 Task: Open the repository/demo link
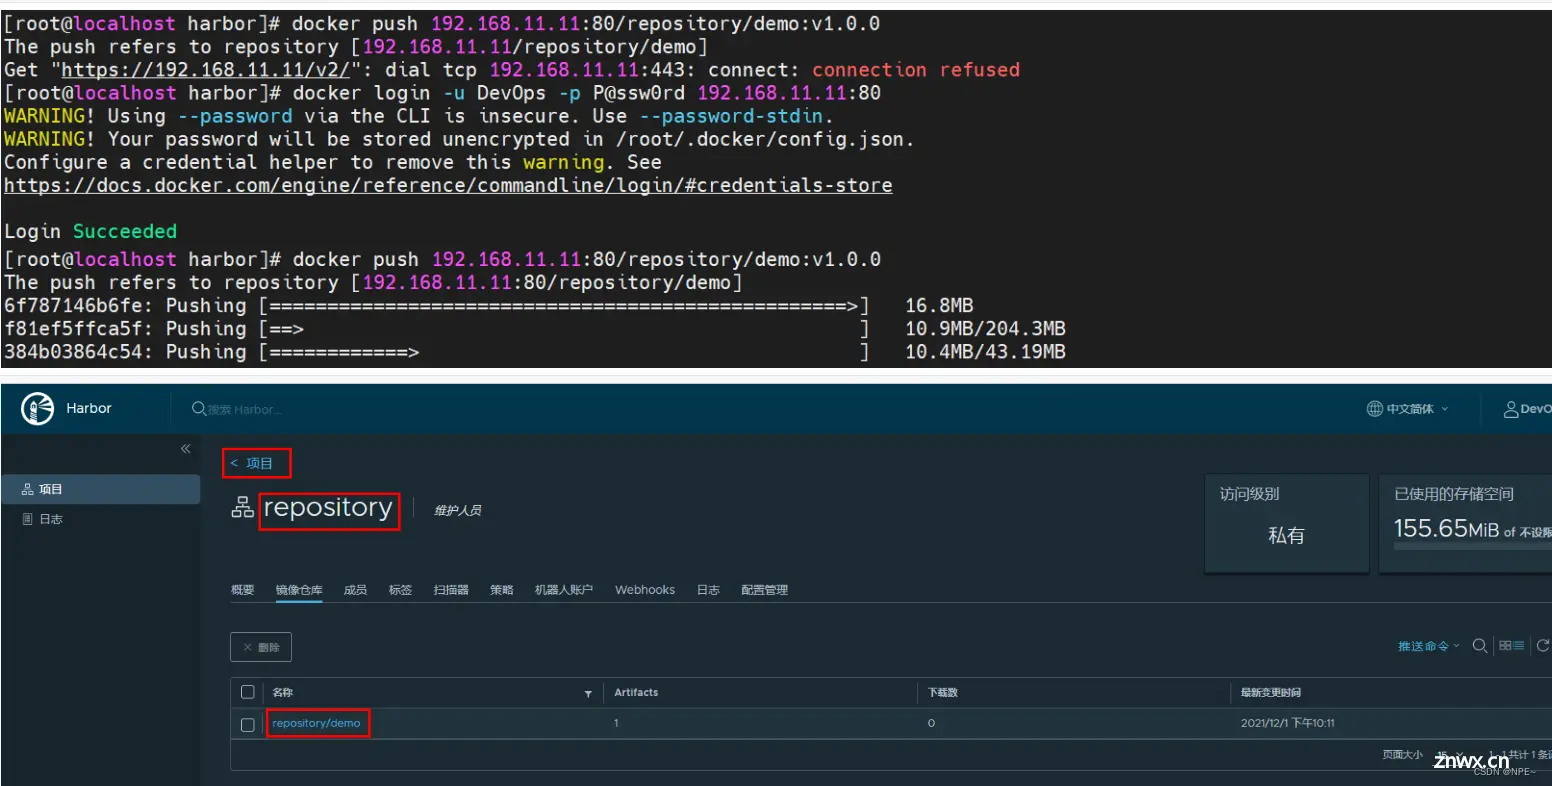pos(316,723)
